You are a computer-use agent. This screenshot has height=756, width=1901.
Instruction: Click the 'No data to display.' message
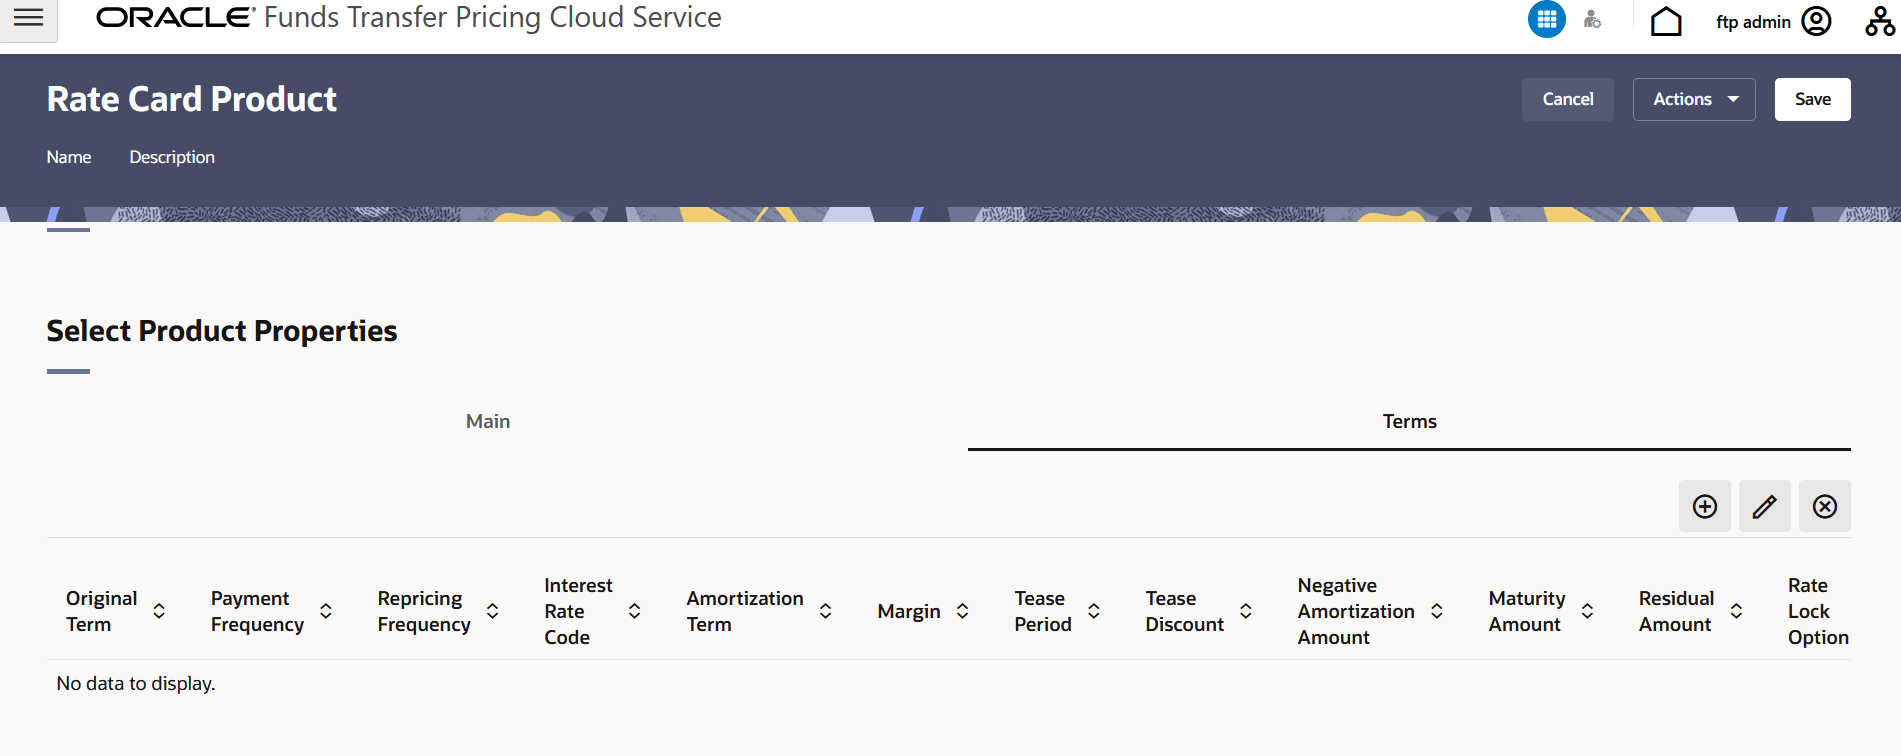tap(136, 683)
